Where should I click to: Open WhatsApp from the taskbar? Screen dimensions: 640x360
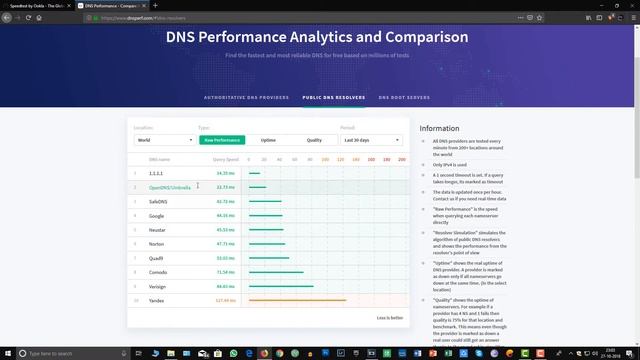(233, 353)
